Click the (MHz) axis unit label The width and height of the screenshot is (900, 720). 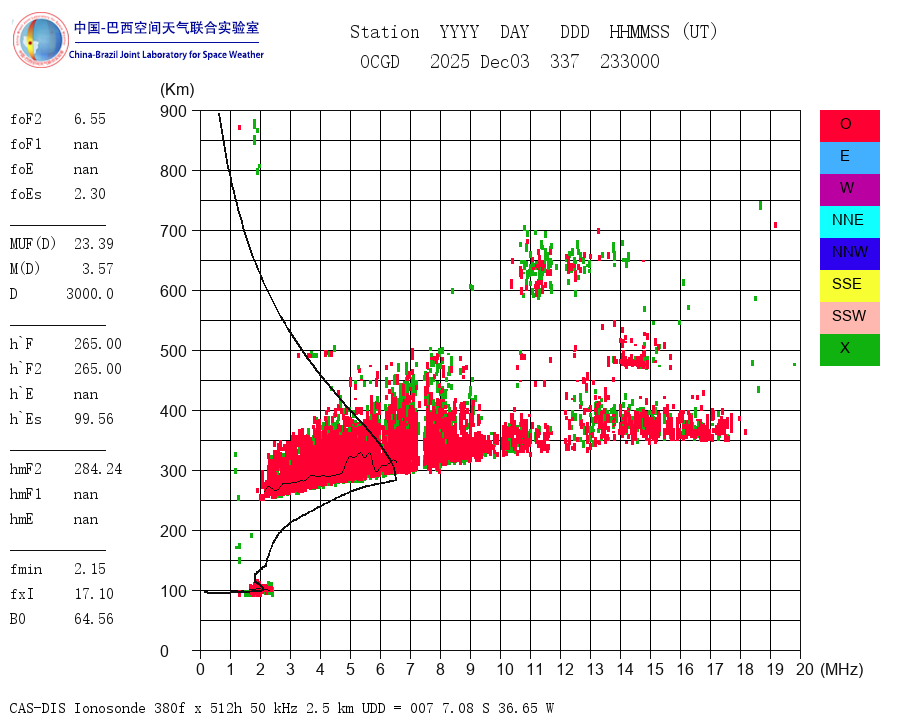[841, 669]
